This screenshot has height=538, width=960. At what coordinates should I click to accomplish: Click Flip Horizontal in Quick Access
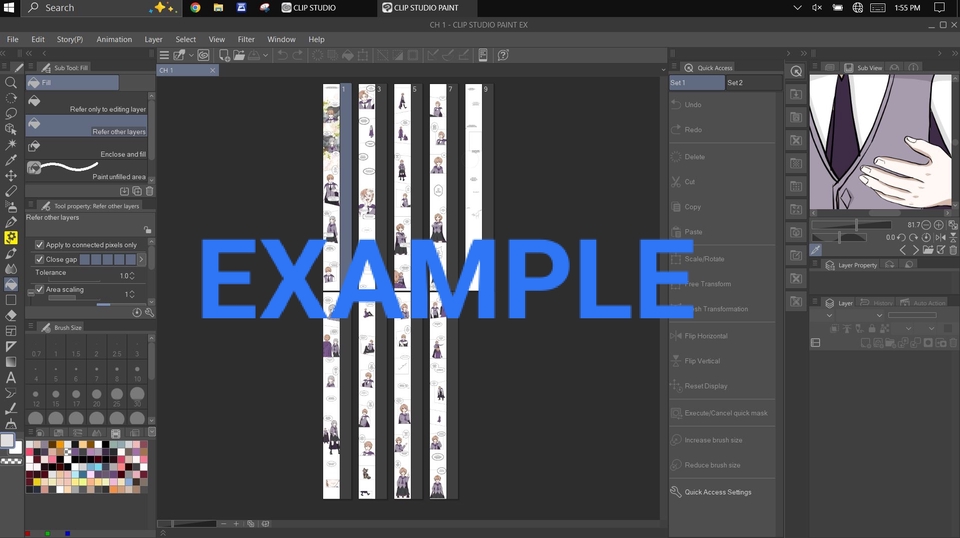pos(706,336)
